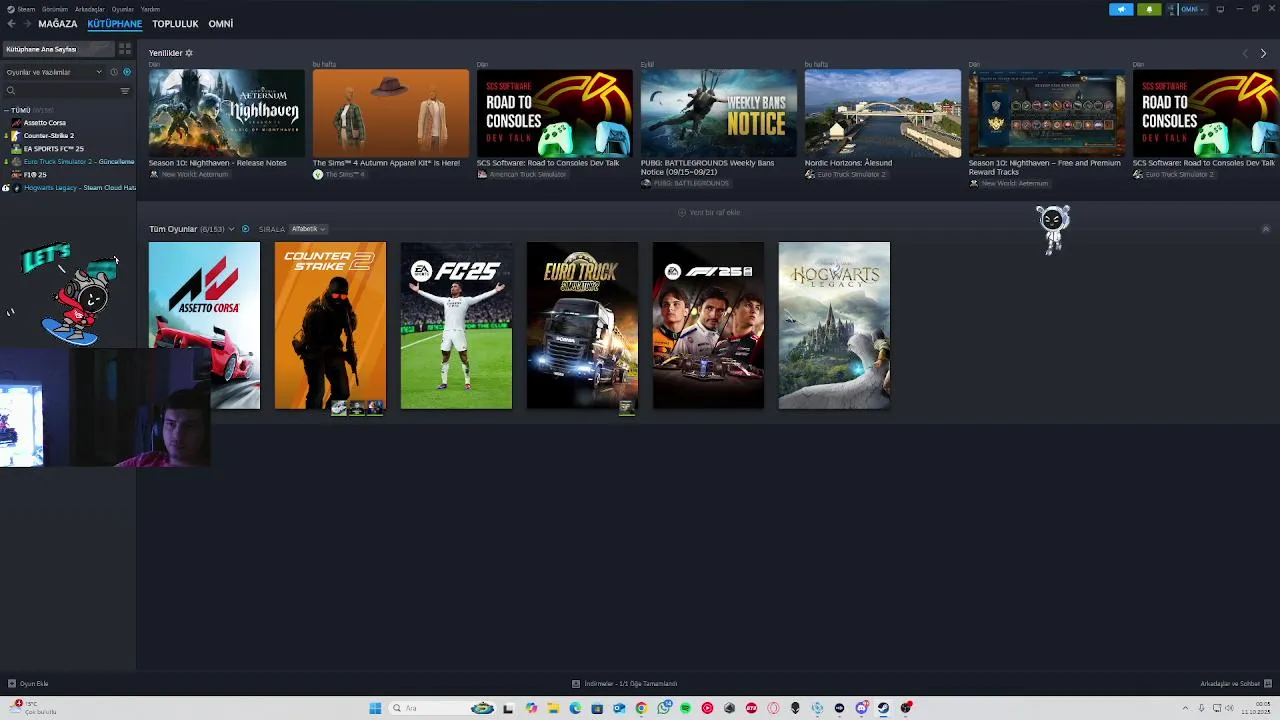
Task: Open Discord from the taskbar
Action: 861,708
